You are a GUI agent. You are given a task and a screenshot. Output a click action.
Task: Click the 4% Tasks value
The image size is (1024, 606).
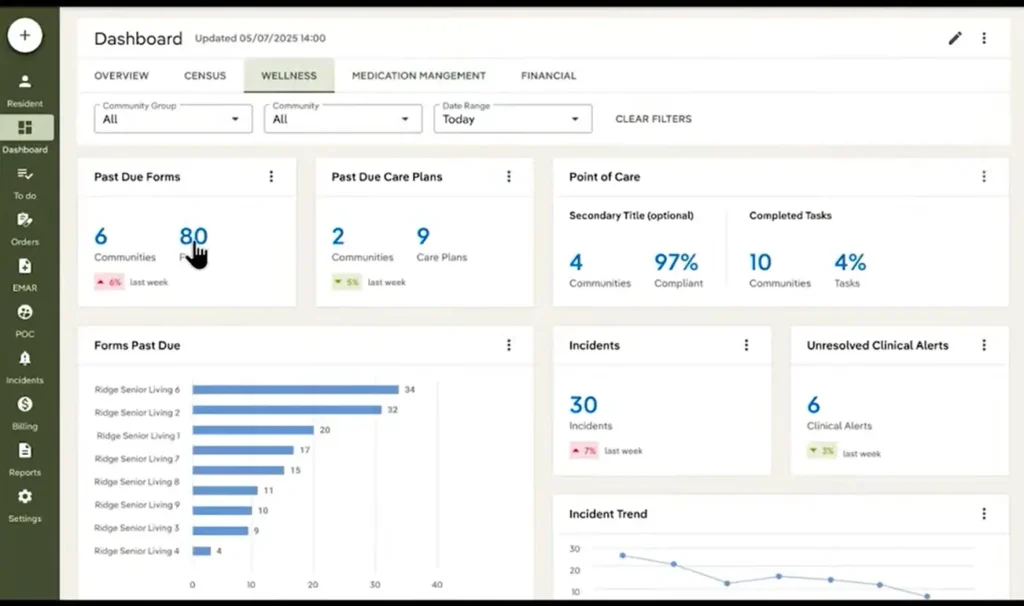pyautogui.click(x=850, y=270)
